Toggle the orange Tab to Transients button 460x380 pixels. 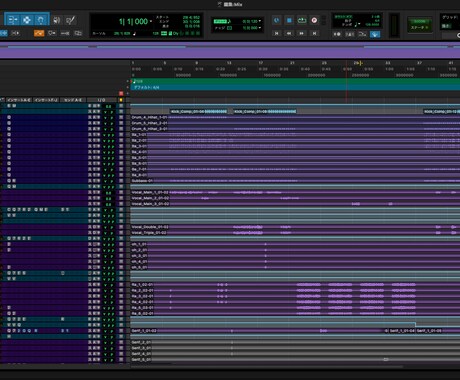(x=39, y=33)
